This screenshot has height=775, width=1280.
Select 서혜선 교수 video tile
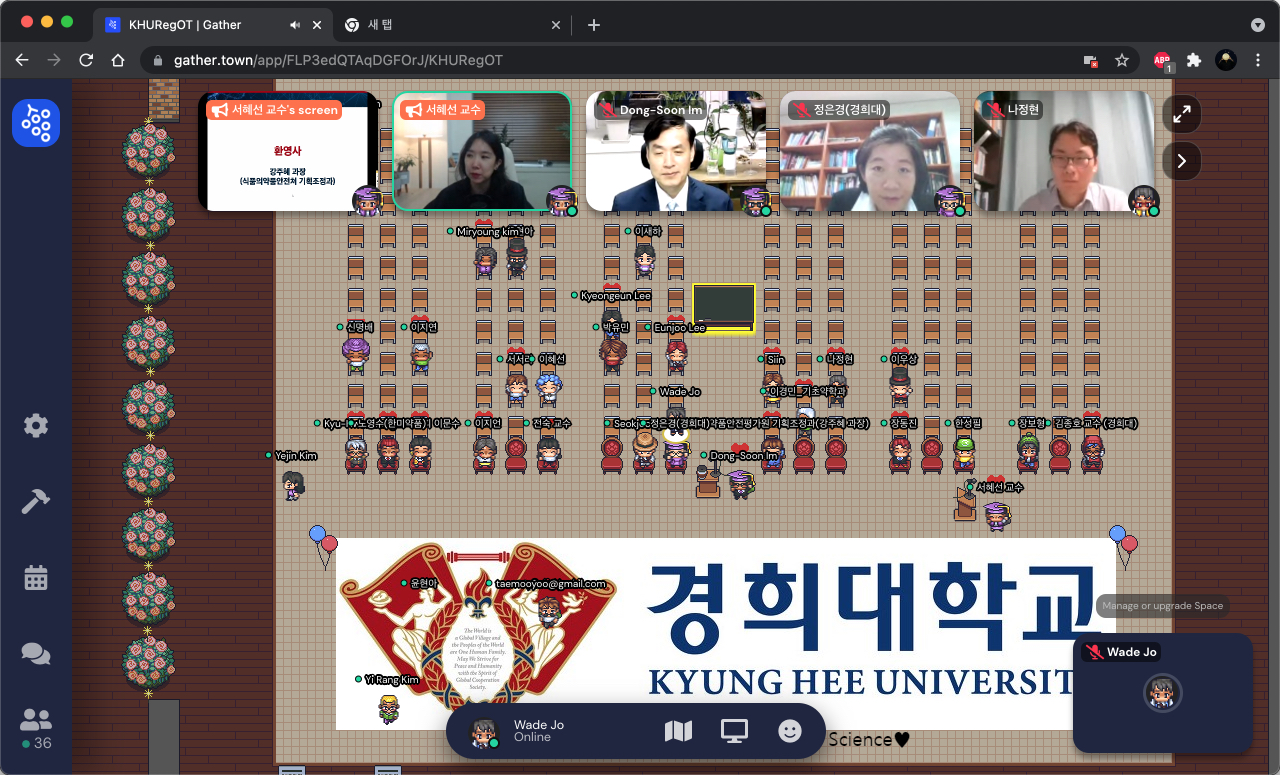481,151
